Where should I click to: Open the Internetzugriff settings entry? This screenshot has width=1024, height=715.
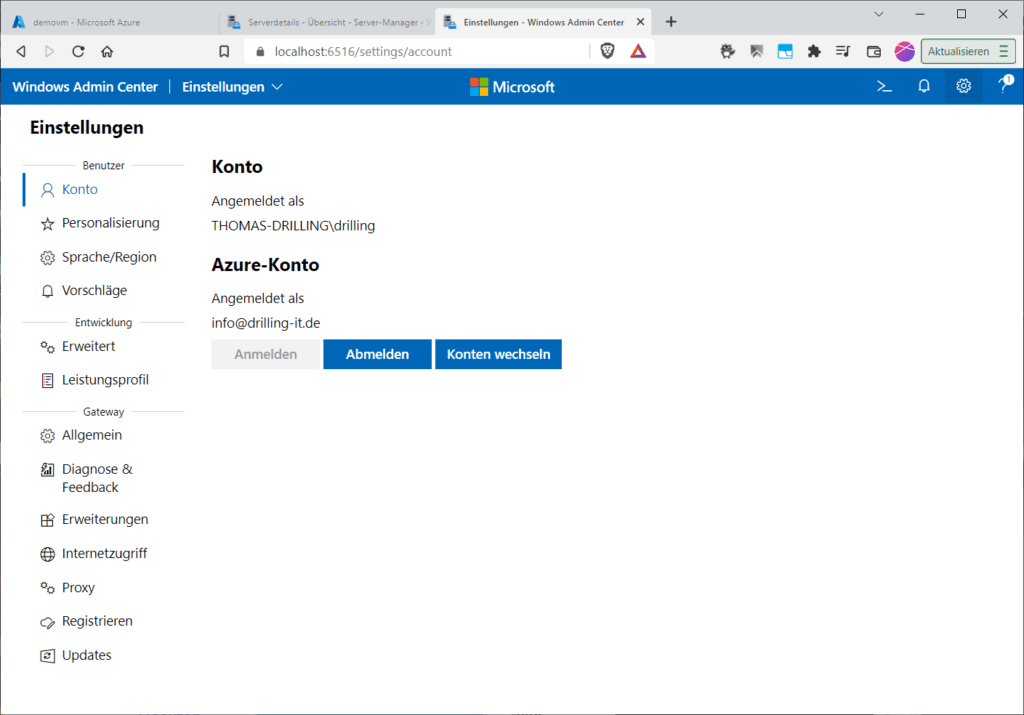click(104, 554)
